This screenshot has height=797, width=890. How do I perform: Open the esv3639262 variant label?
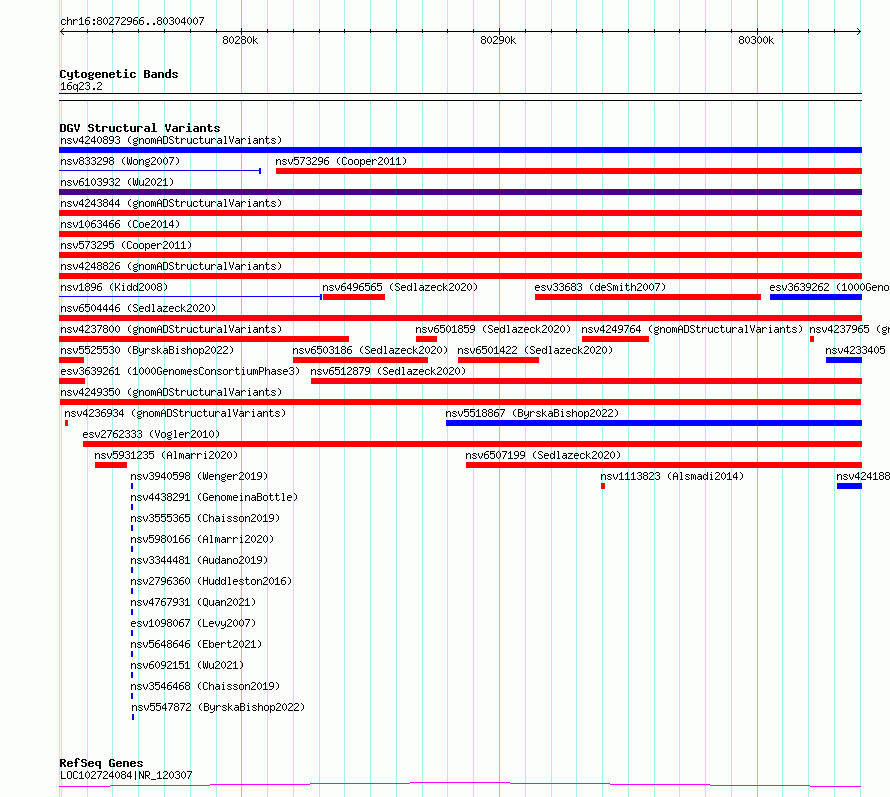click(829, 287)
